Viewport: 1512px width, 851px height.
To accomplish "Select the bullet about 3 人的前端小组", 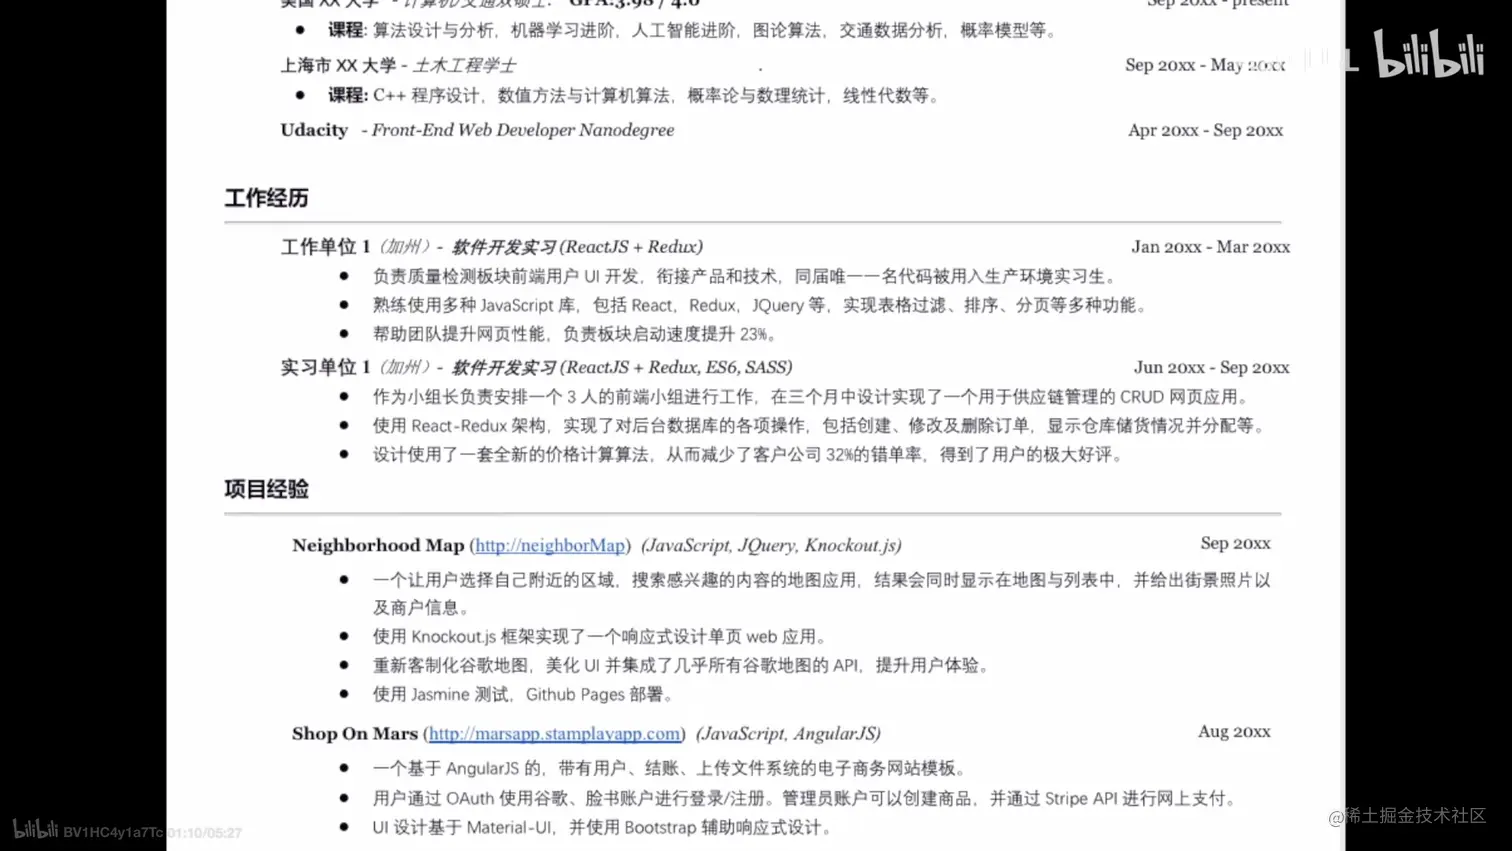I will coord(811,396).
